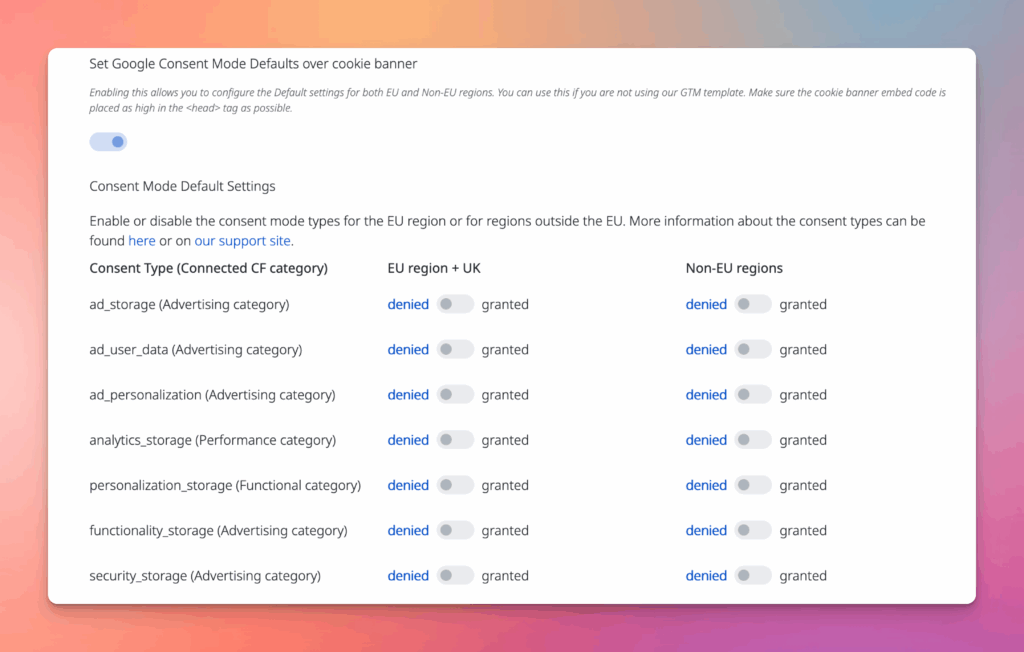Switch ad_personalization EU toggle to granted

click(455, 395)
